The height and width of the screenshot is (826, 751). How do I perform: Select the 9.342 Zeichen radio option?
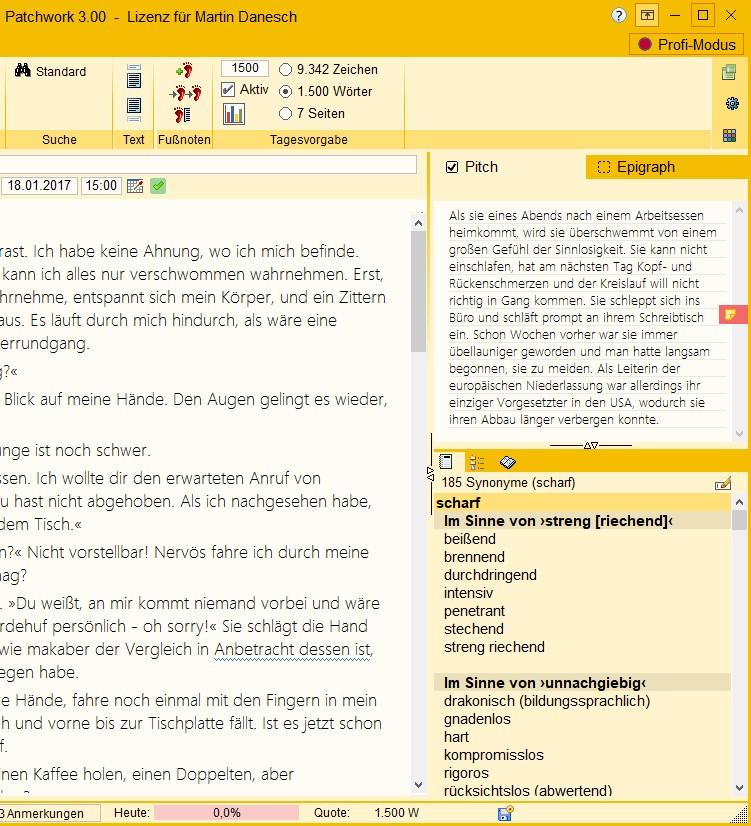coord(285,70)
